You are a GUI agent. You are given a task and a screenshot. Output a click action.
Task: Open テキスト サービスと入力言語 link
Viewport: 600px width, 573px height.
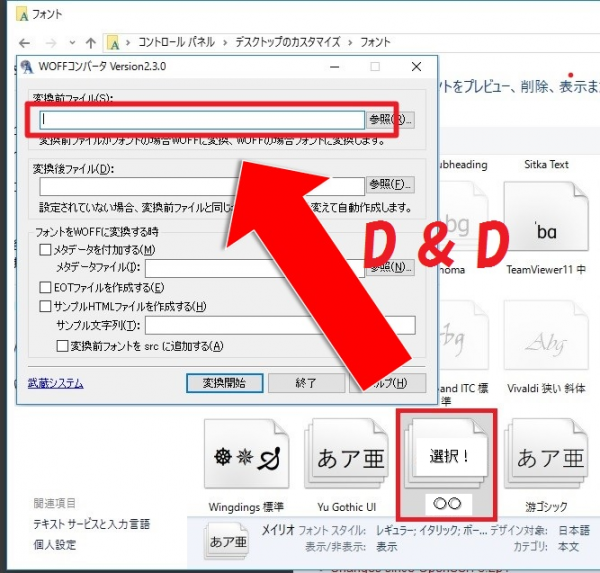[x=91, y=524]
